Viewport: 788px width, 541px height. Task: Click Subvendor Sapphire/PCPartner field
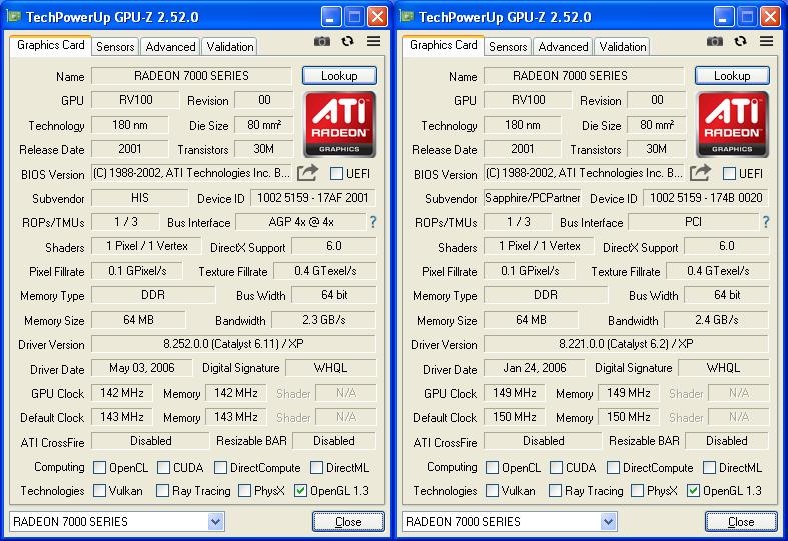533,198
